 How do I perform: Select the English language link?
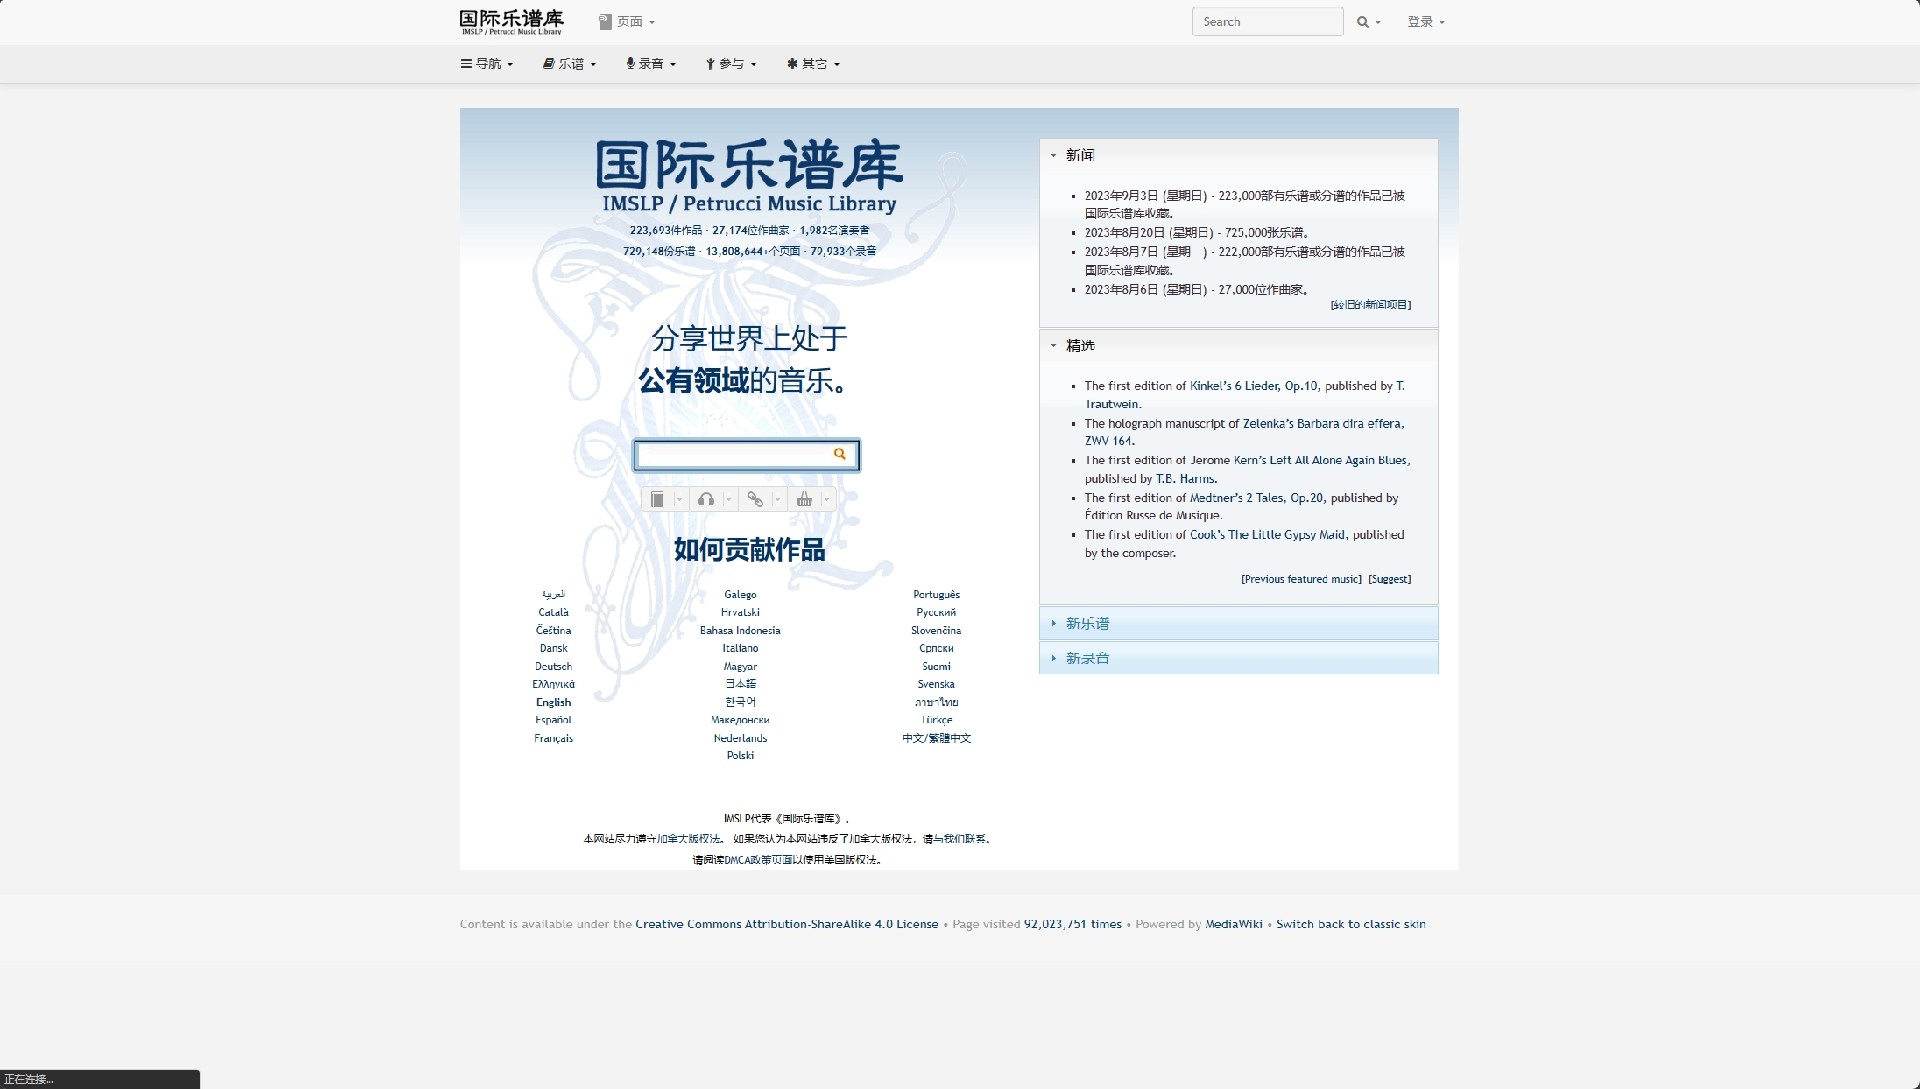point(553,702)
